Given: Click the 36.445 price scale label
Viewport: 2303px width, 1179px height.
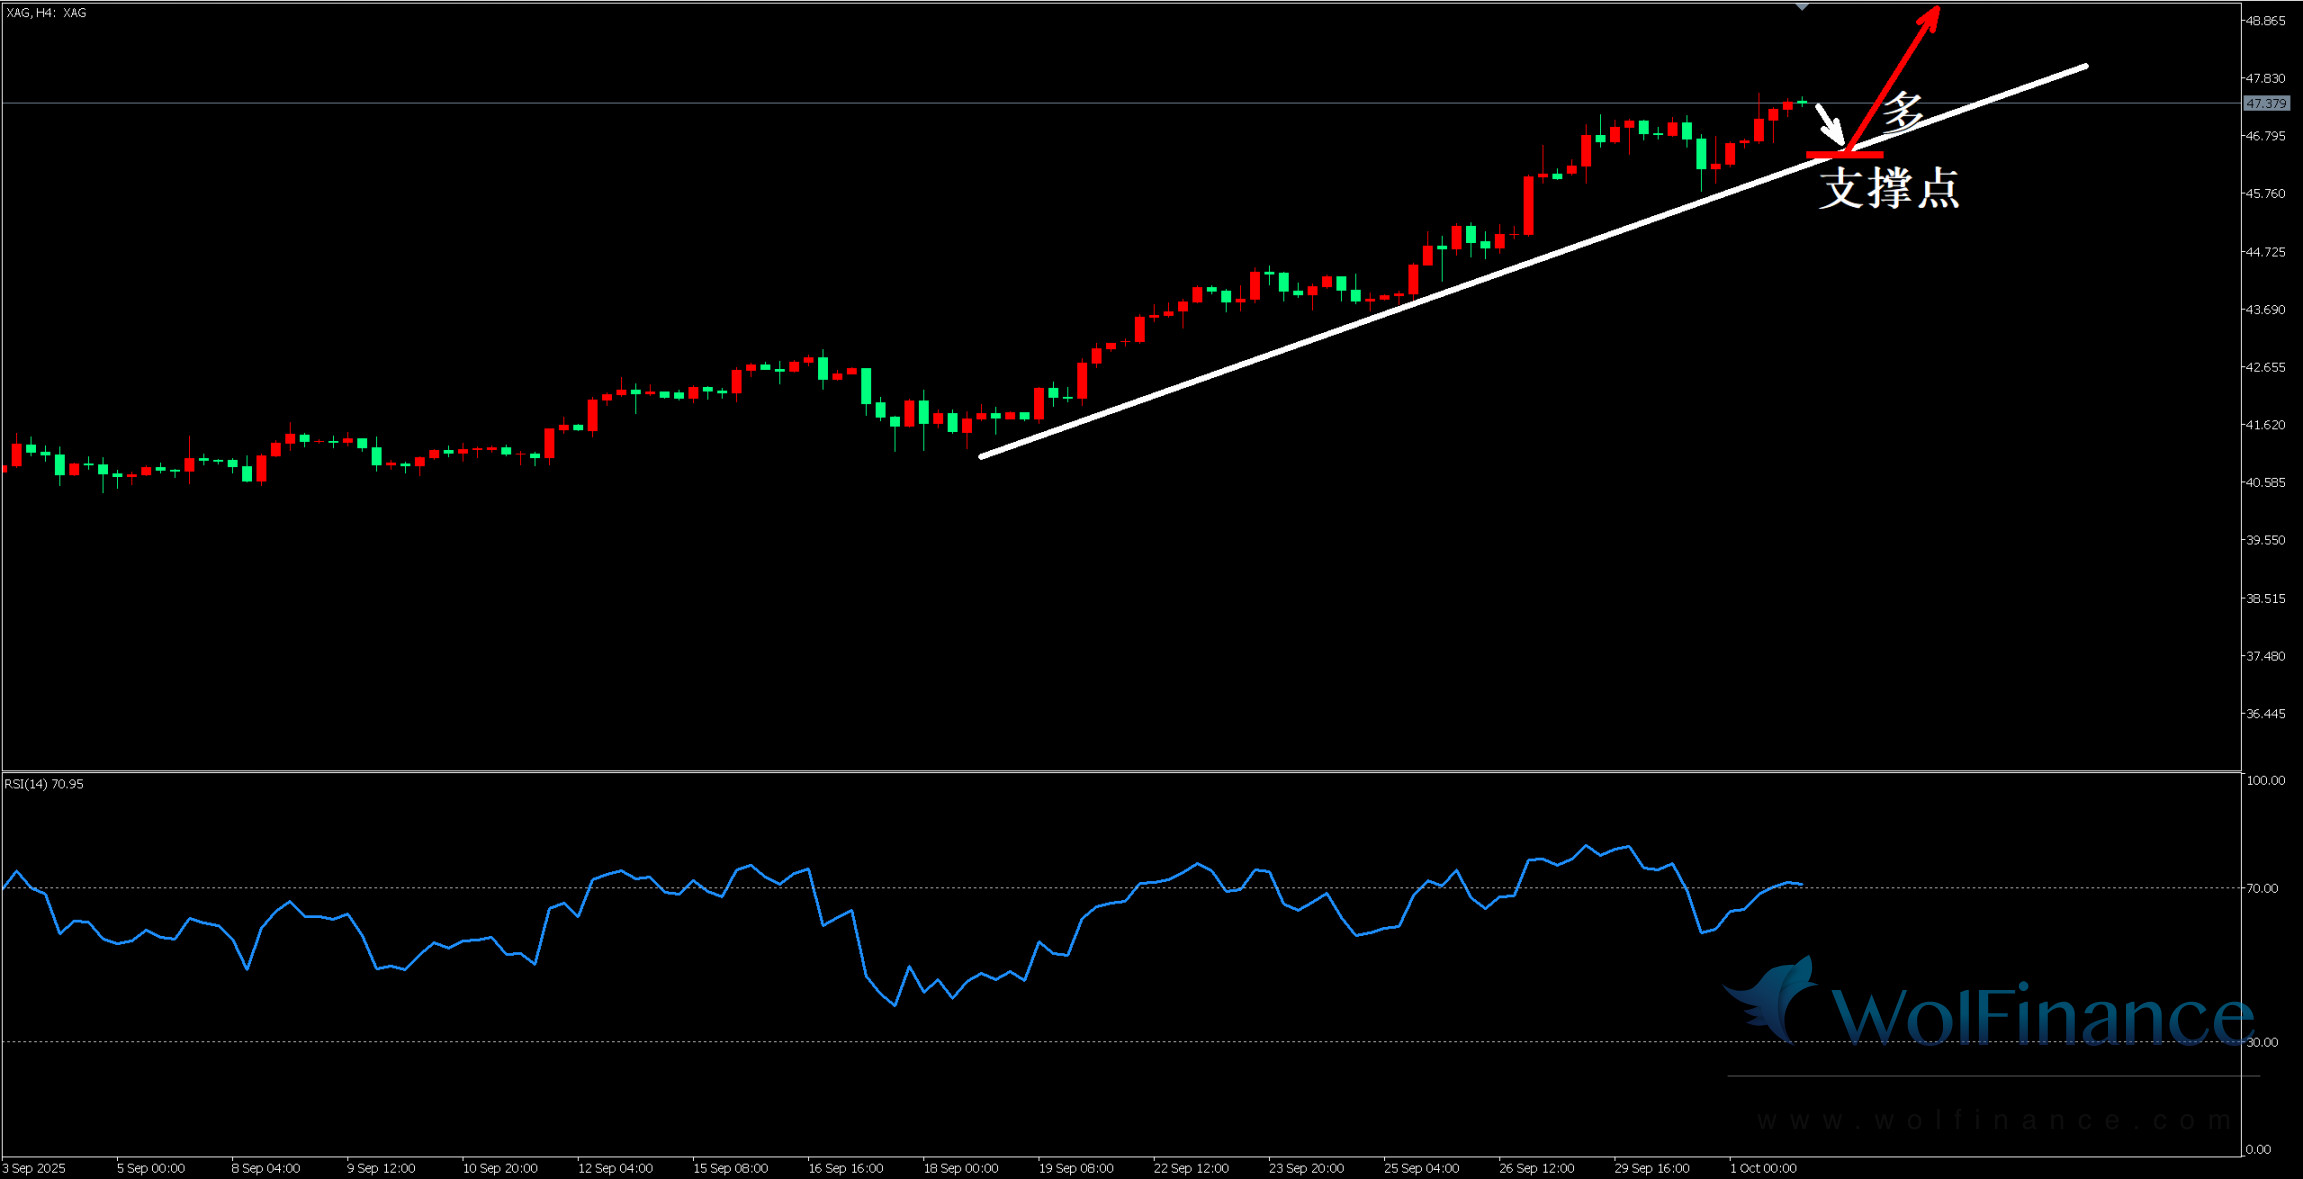Looking at the screenshot, I should click(2265, 714).
